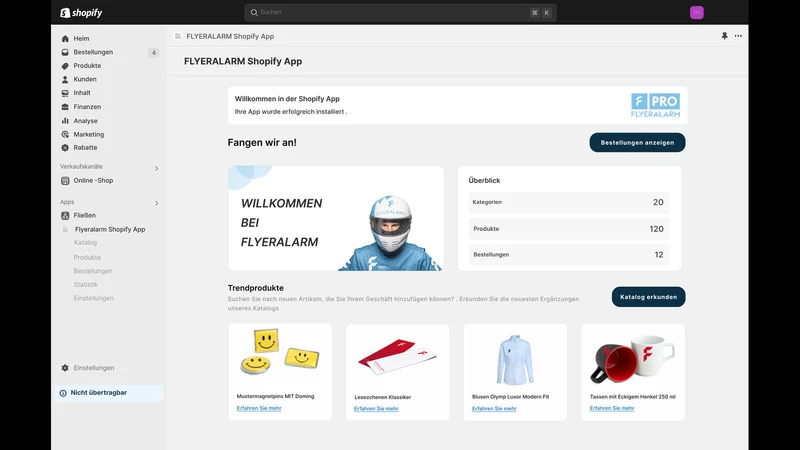Click Erfahren Sie mehr for Mustermagnetpins
This screenshot has height=450, width=800.
(x=259, y=408)
